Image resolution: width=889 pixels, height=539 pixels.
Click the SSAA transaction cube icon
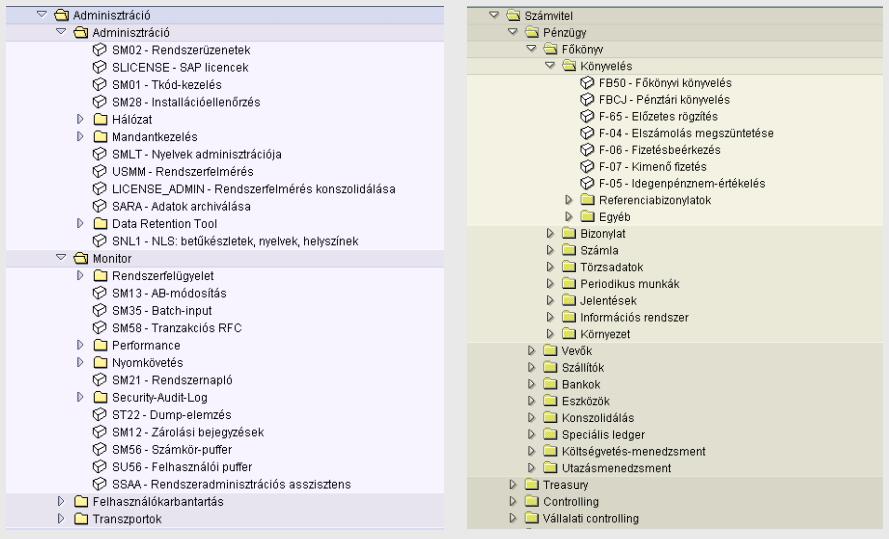(x=100, y=484)
